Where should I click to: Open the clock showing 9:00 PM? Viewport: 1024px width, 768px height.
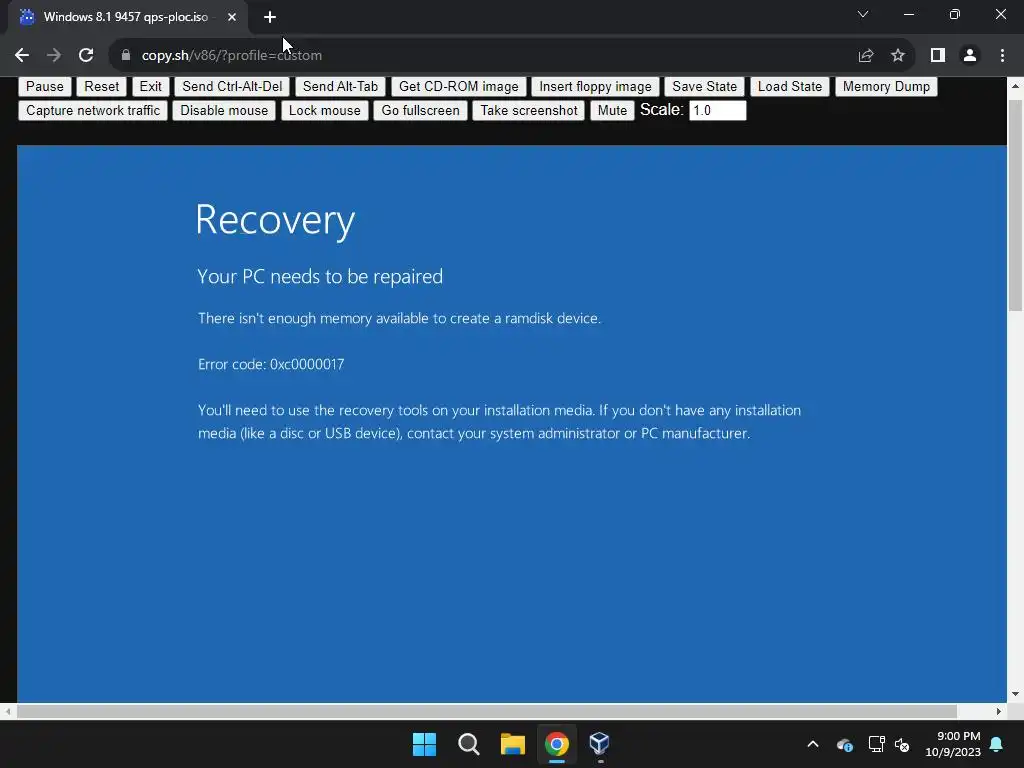[953, 744]
